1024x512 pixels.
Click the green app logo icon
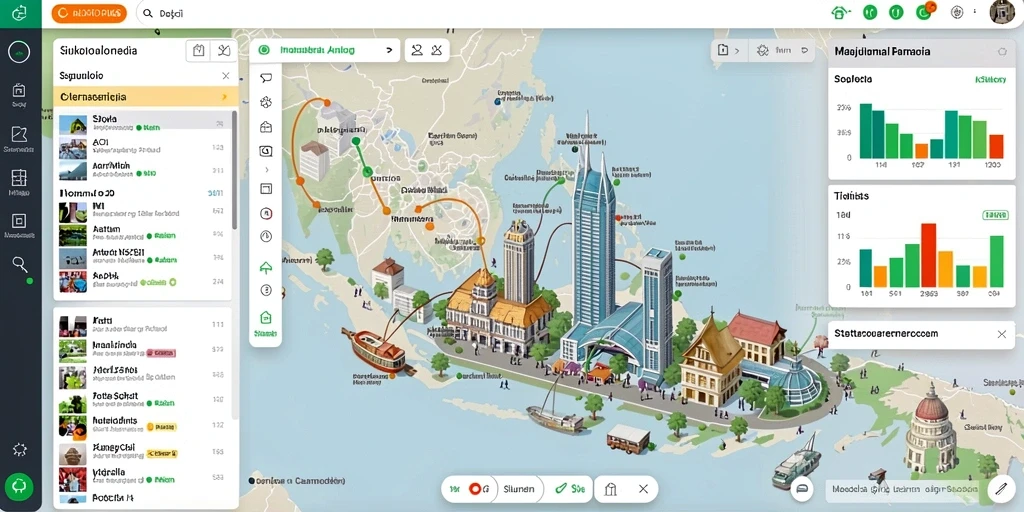20,13
